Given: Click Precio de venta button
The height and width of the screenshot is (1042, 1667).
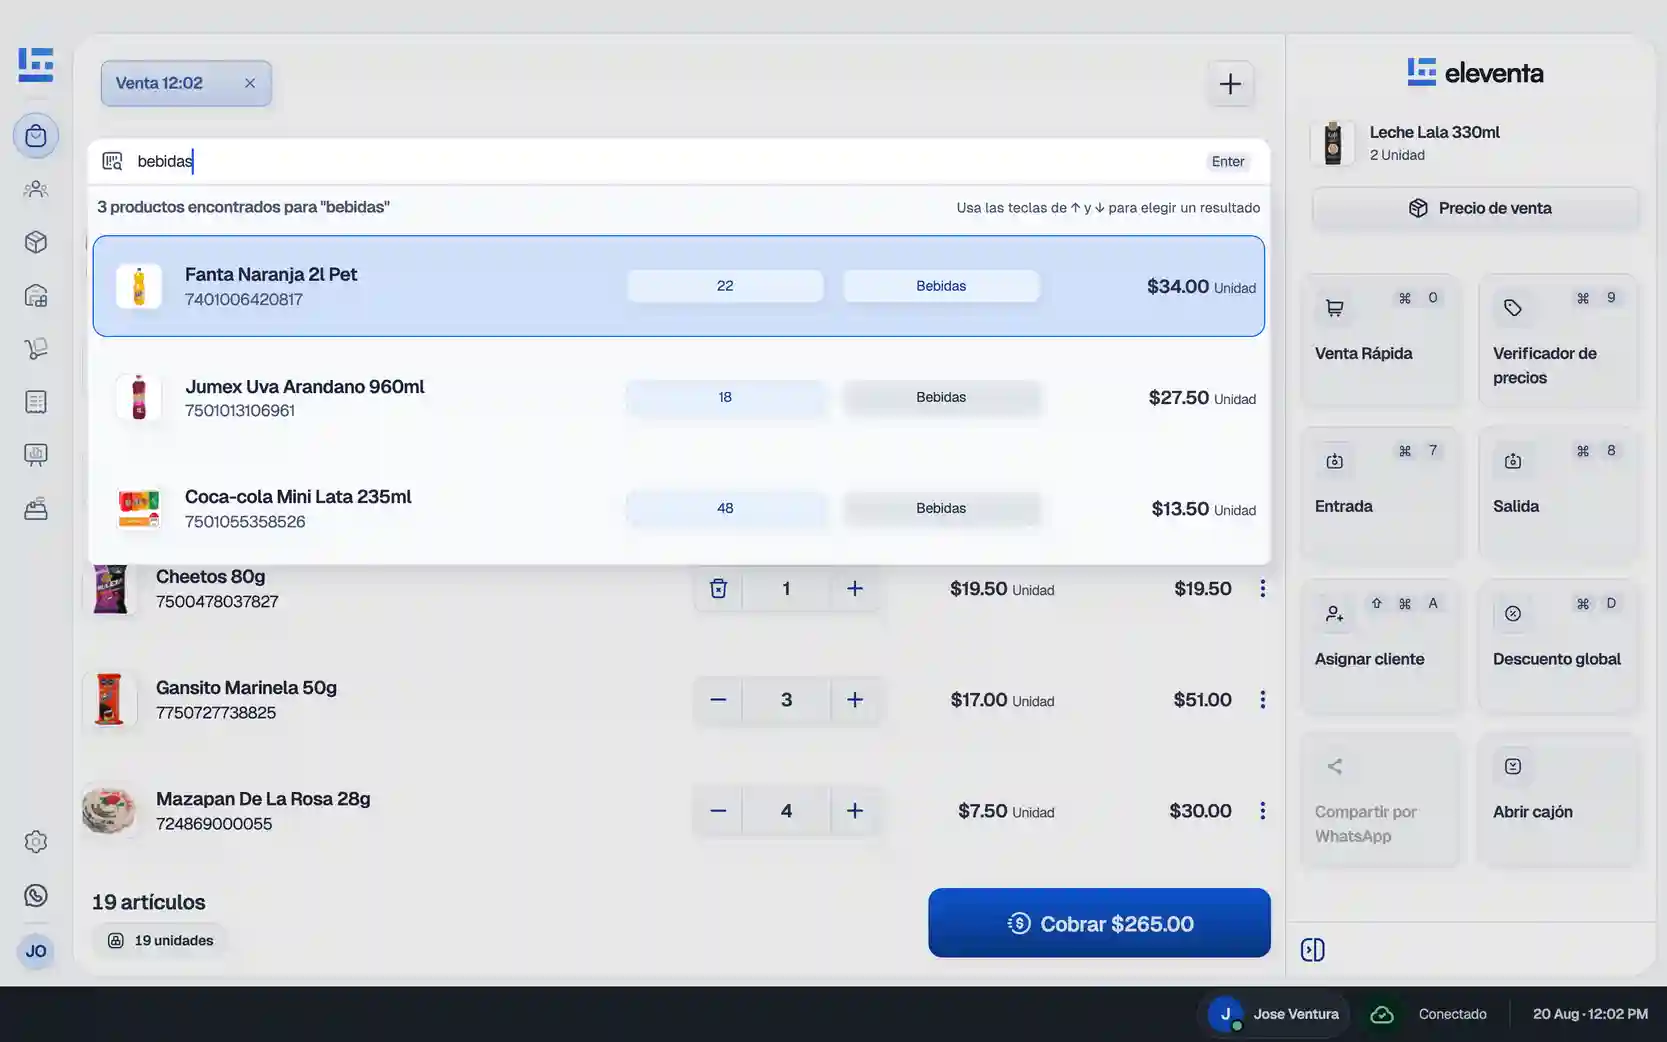Looking at the screenshot, I should 1476,208.
